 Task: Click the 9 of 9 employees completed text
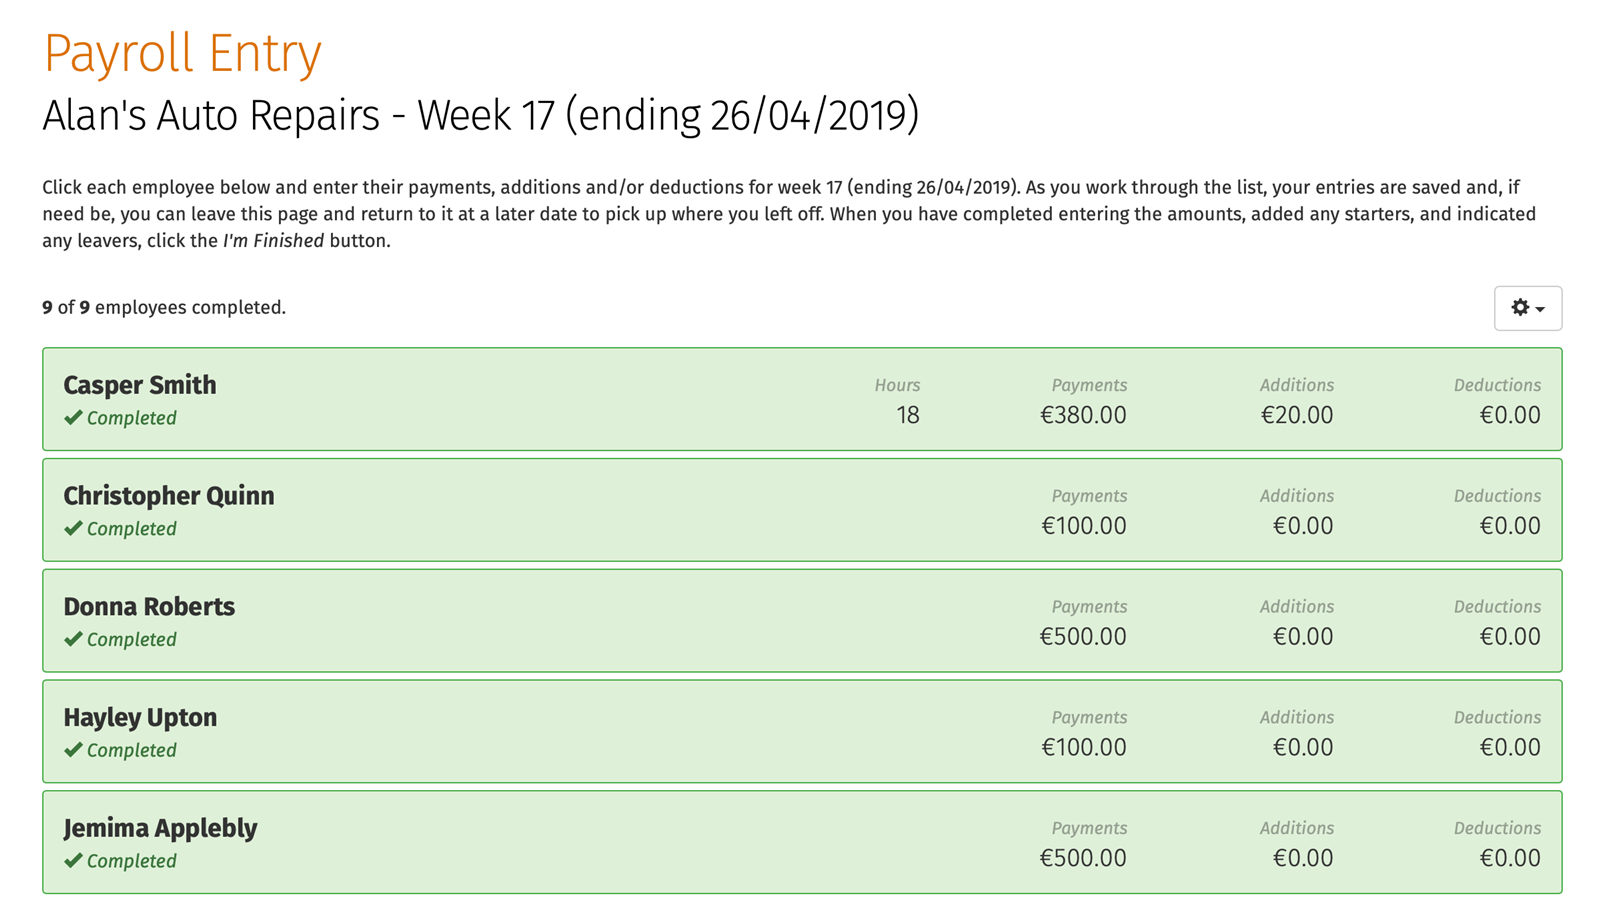[164, 308]
